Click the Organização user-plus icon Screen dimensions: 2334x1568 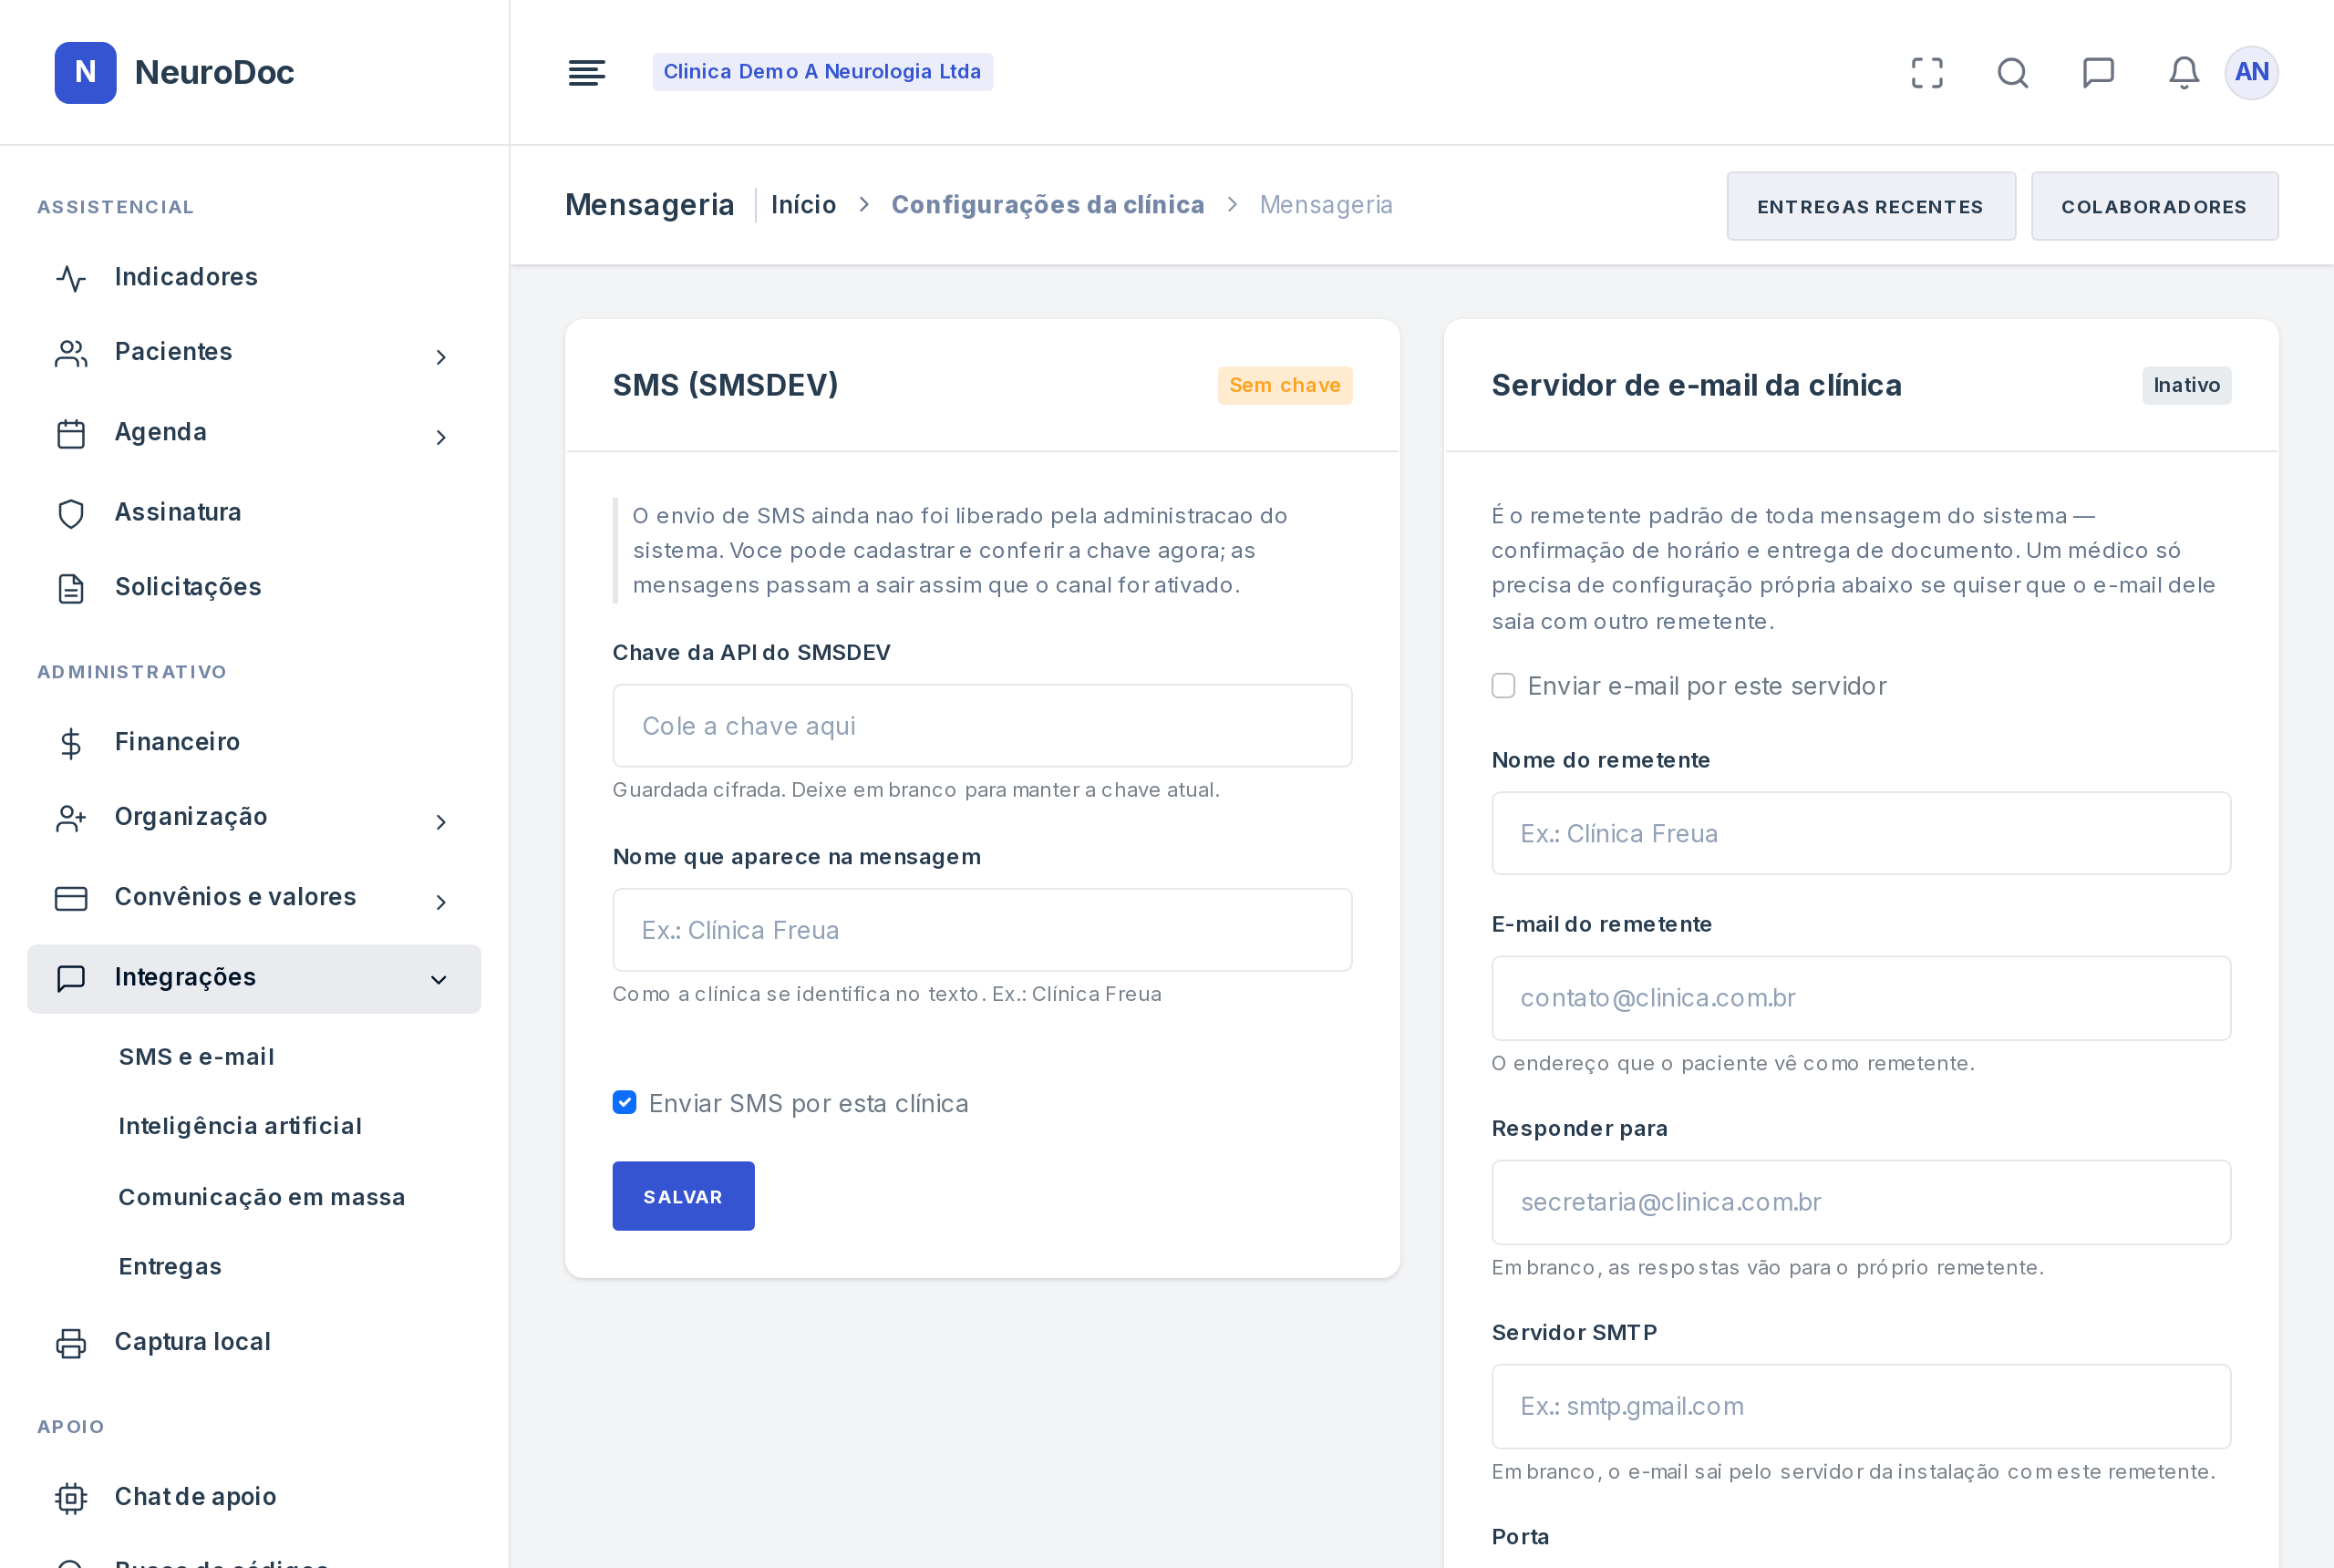[x=71, y=818]
